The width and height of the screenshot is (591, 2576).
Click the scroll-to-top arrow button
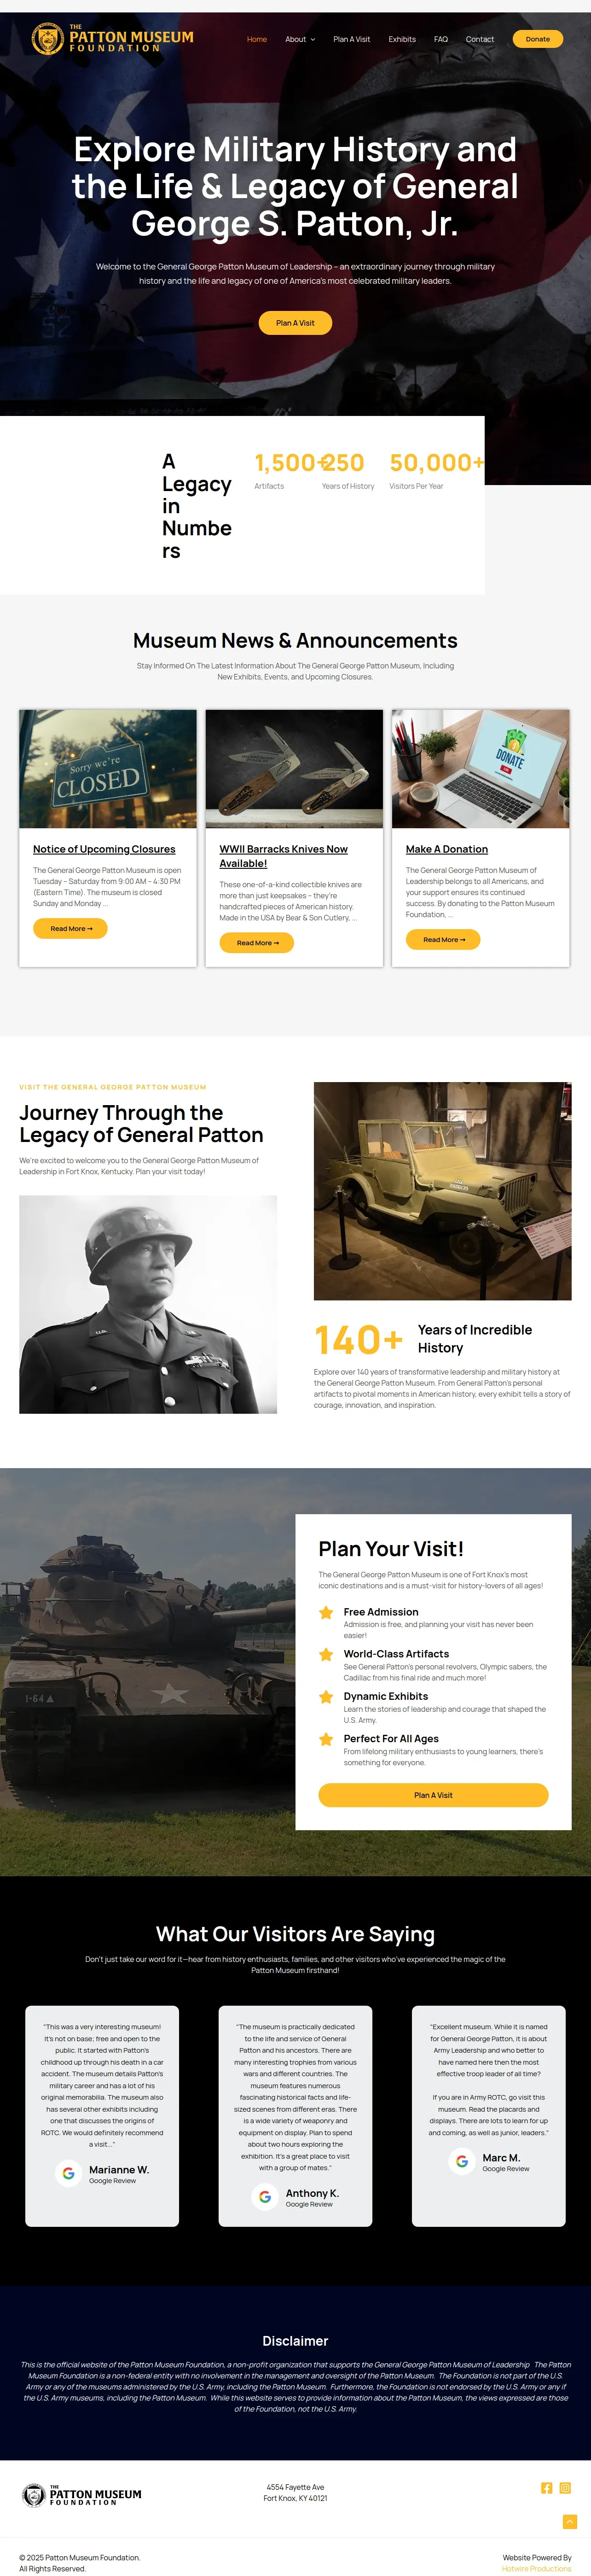pos(570,2521)
